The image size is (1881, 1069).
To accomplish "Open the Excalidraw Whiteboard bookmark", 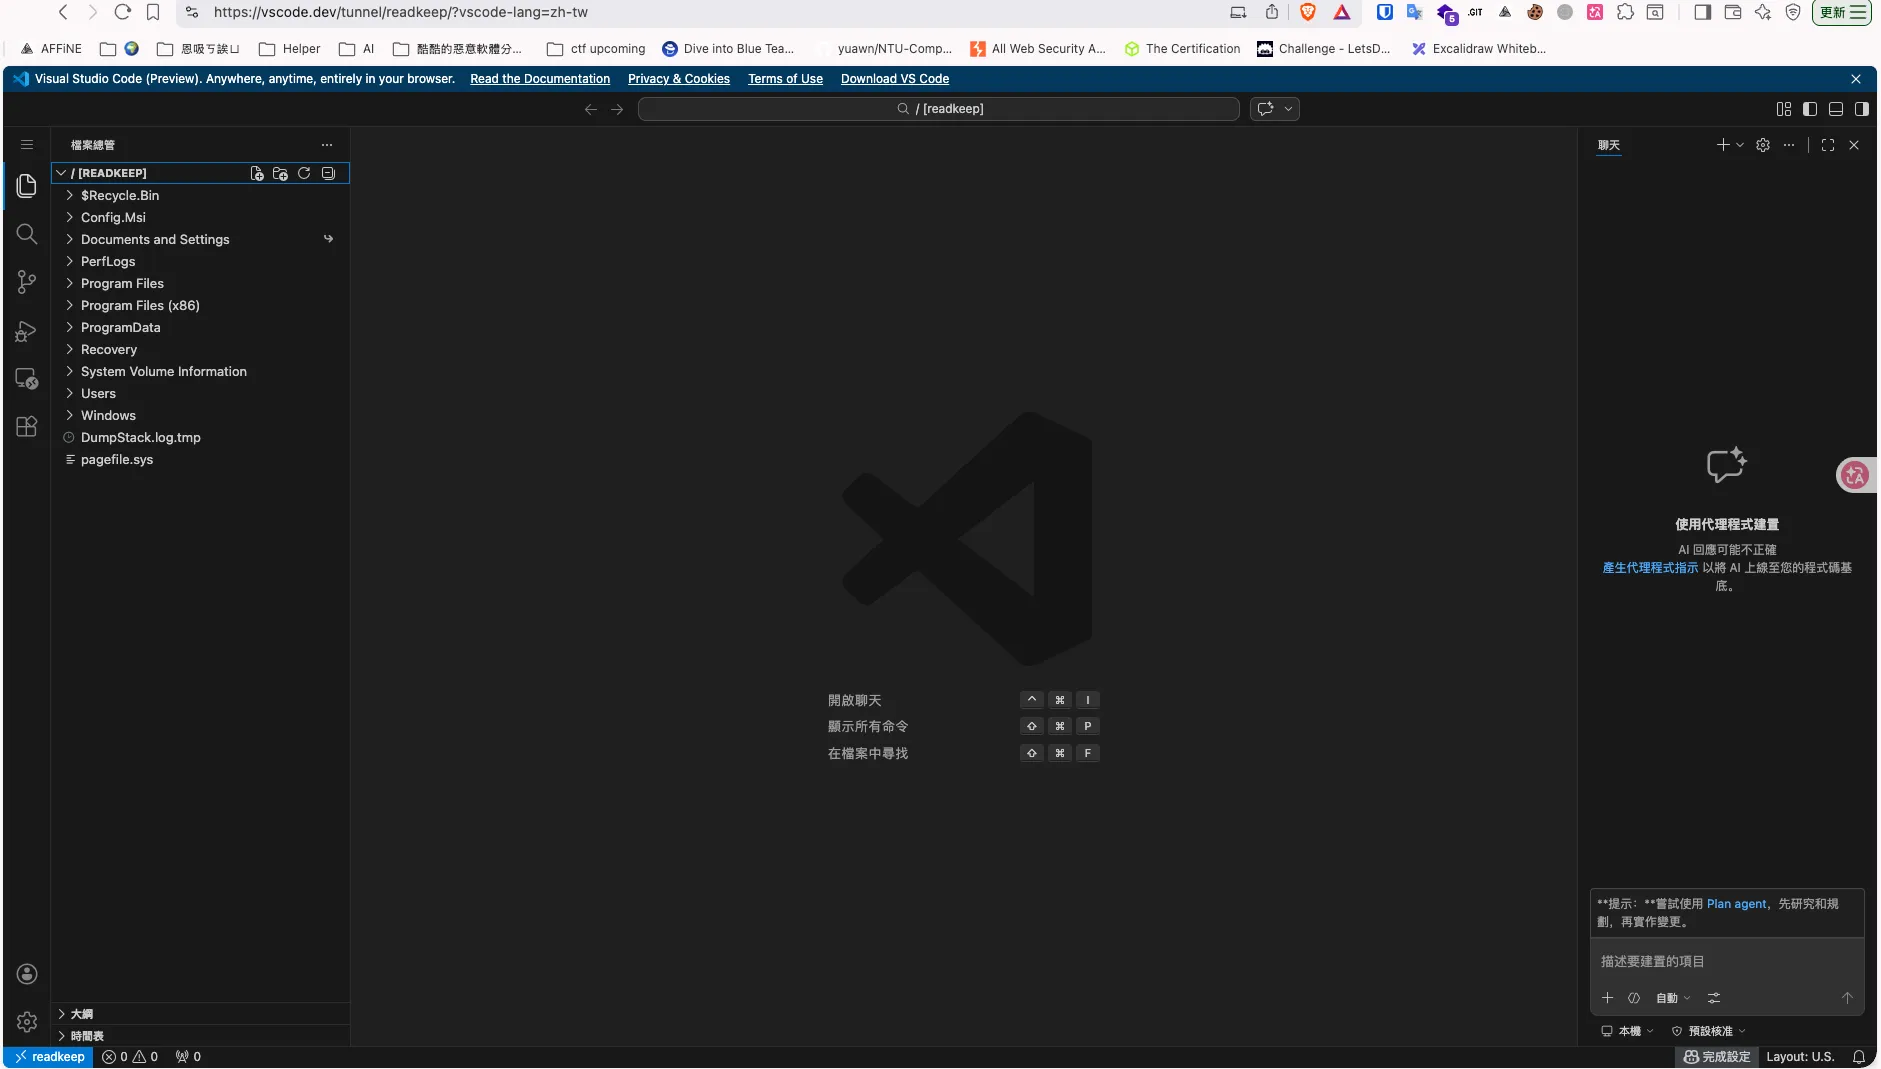I will tap(1479, 49).
